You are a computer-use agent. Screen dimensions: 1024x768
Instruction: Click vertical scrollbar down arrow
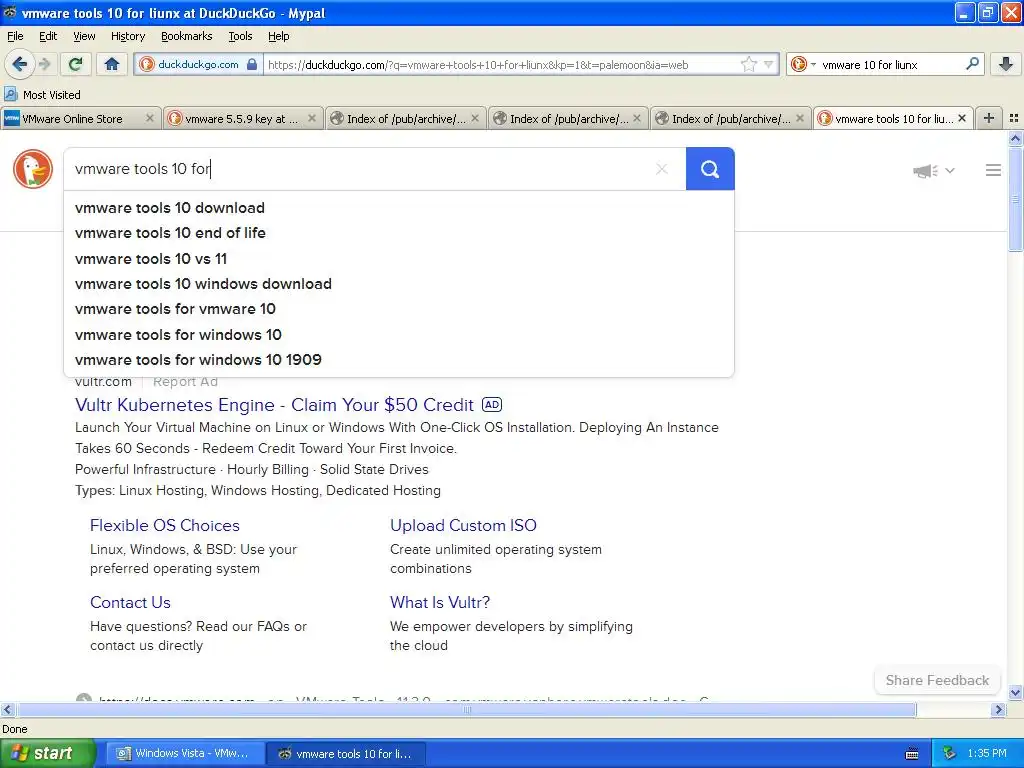(x=1015, y=692)
